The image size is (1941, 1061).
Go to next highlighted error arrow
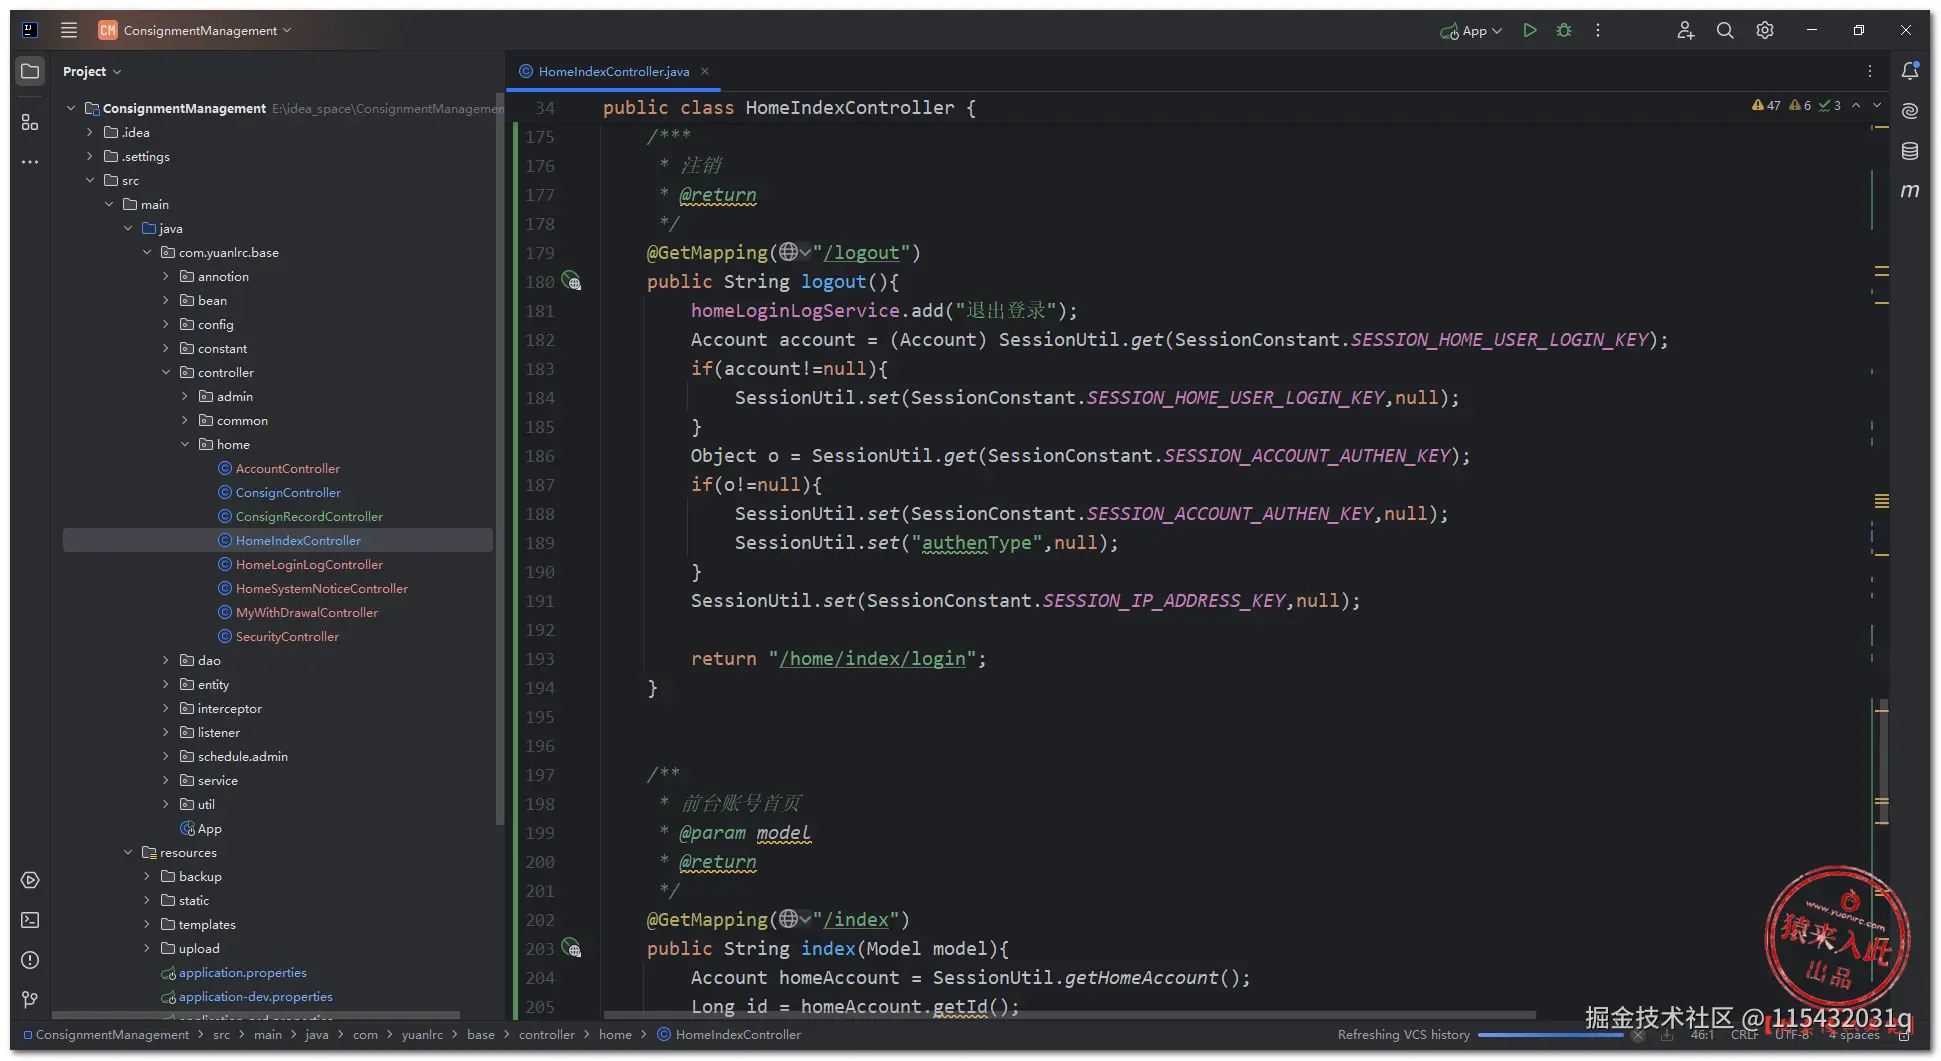(1877, 105)
